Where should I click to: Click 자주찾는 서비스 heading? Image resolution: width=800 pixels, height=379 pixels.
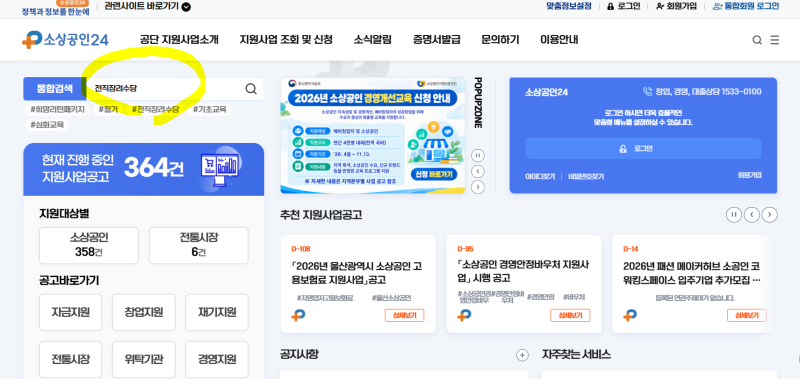point(576,354)
